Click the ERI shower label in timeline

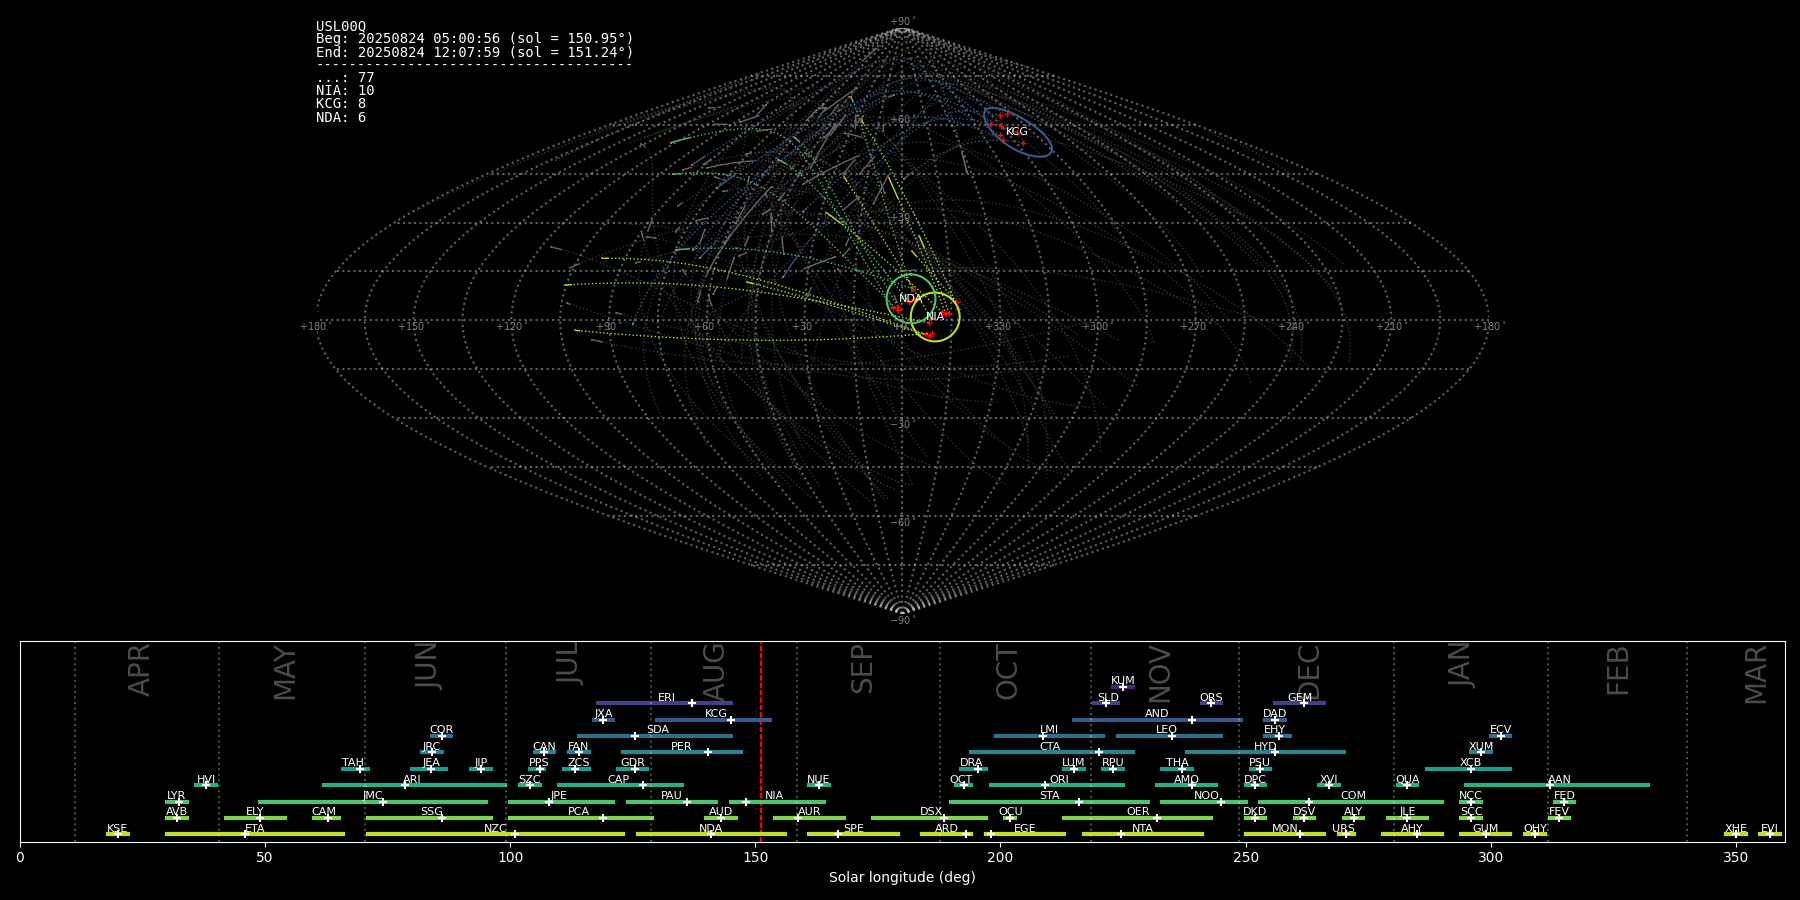[666, 698]
